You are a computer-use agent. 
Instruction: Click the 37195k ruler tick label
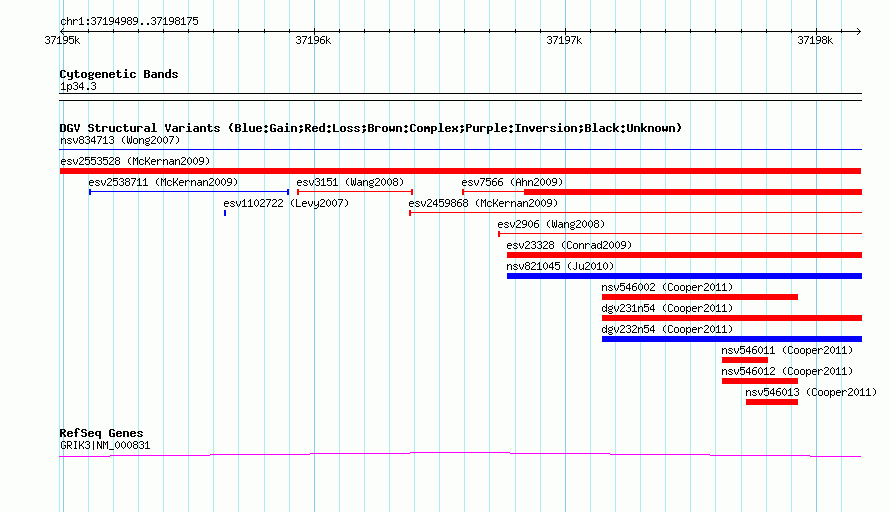(x=62, y=40)
